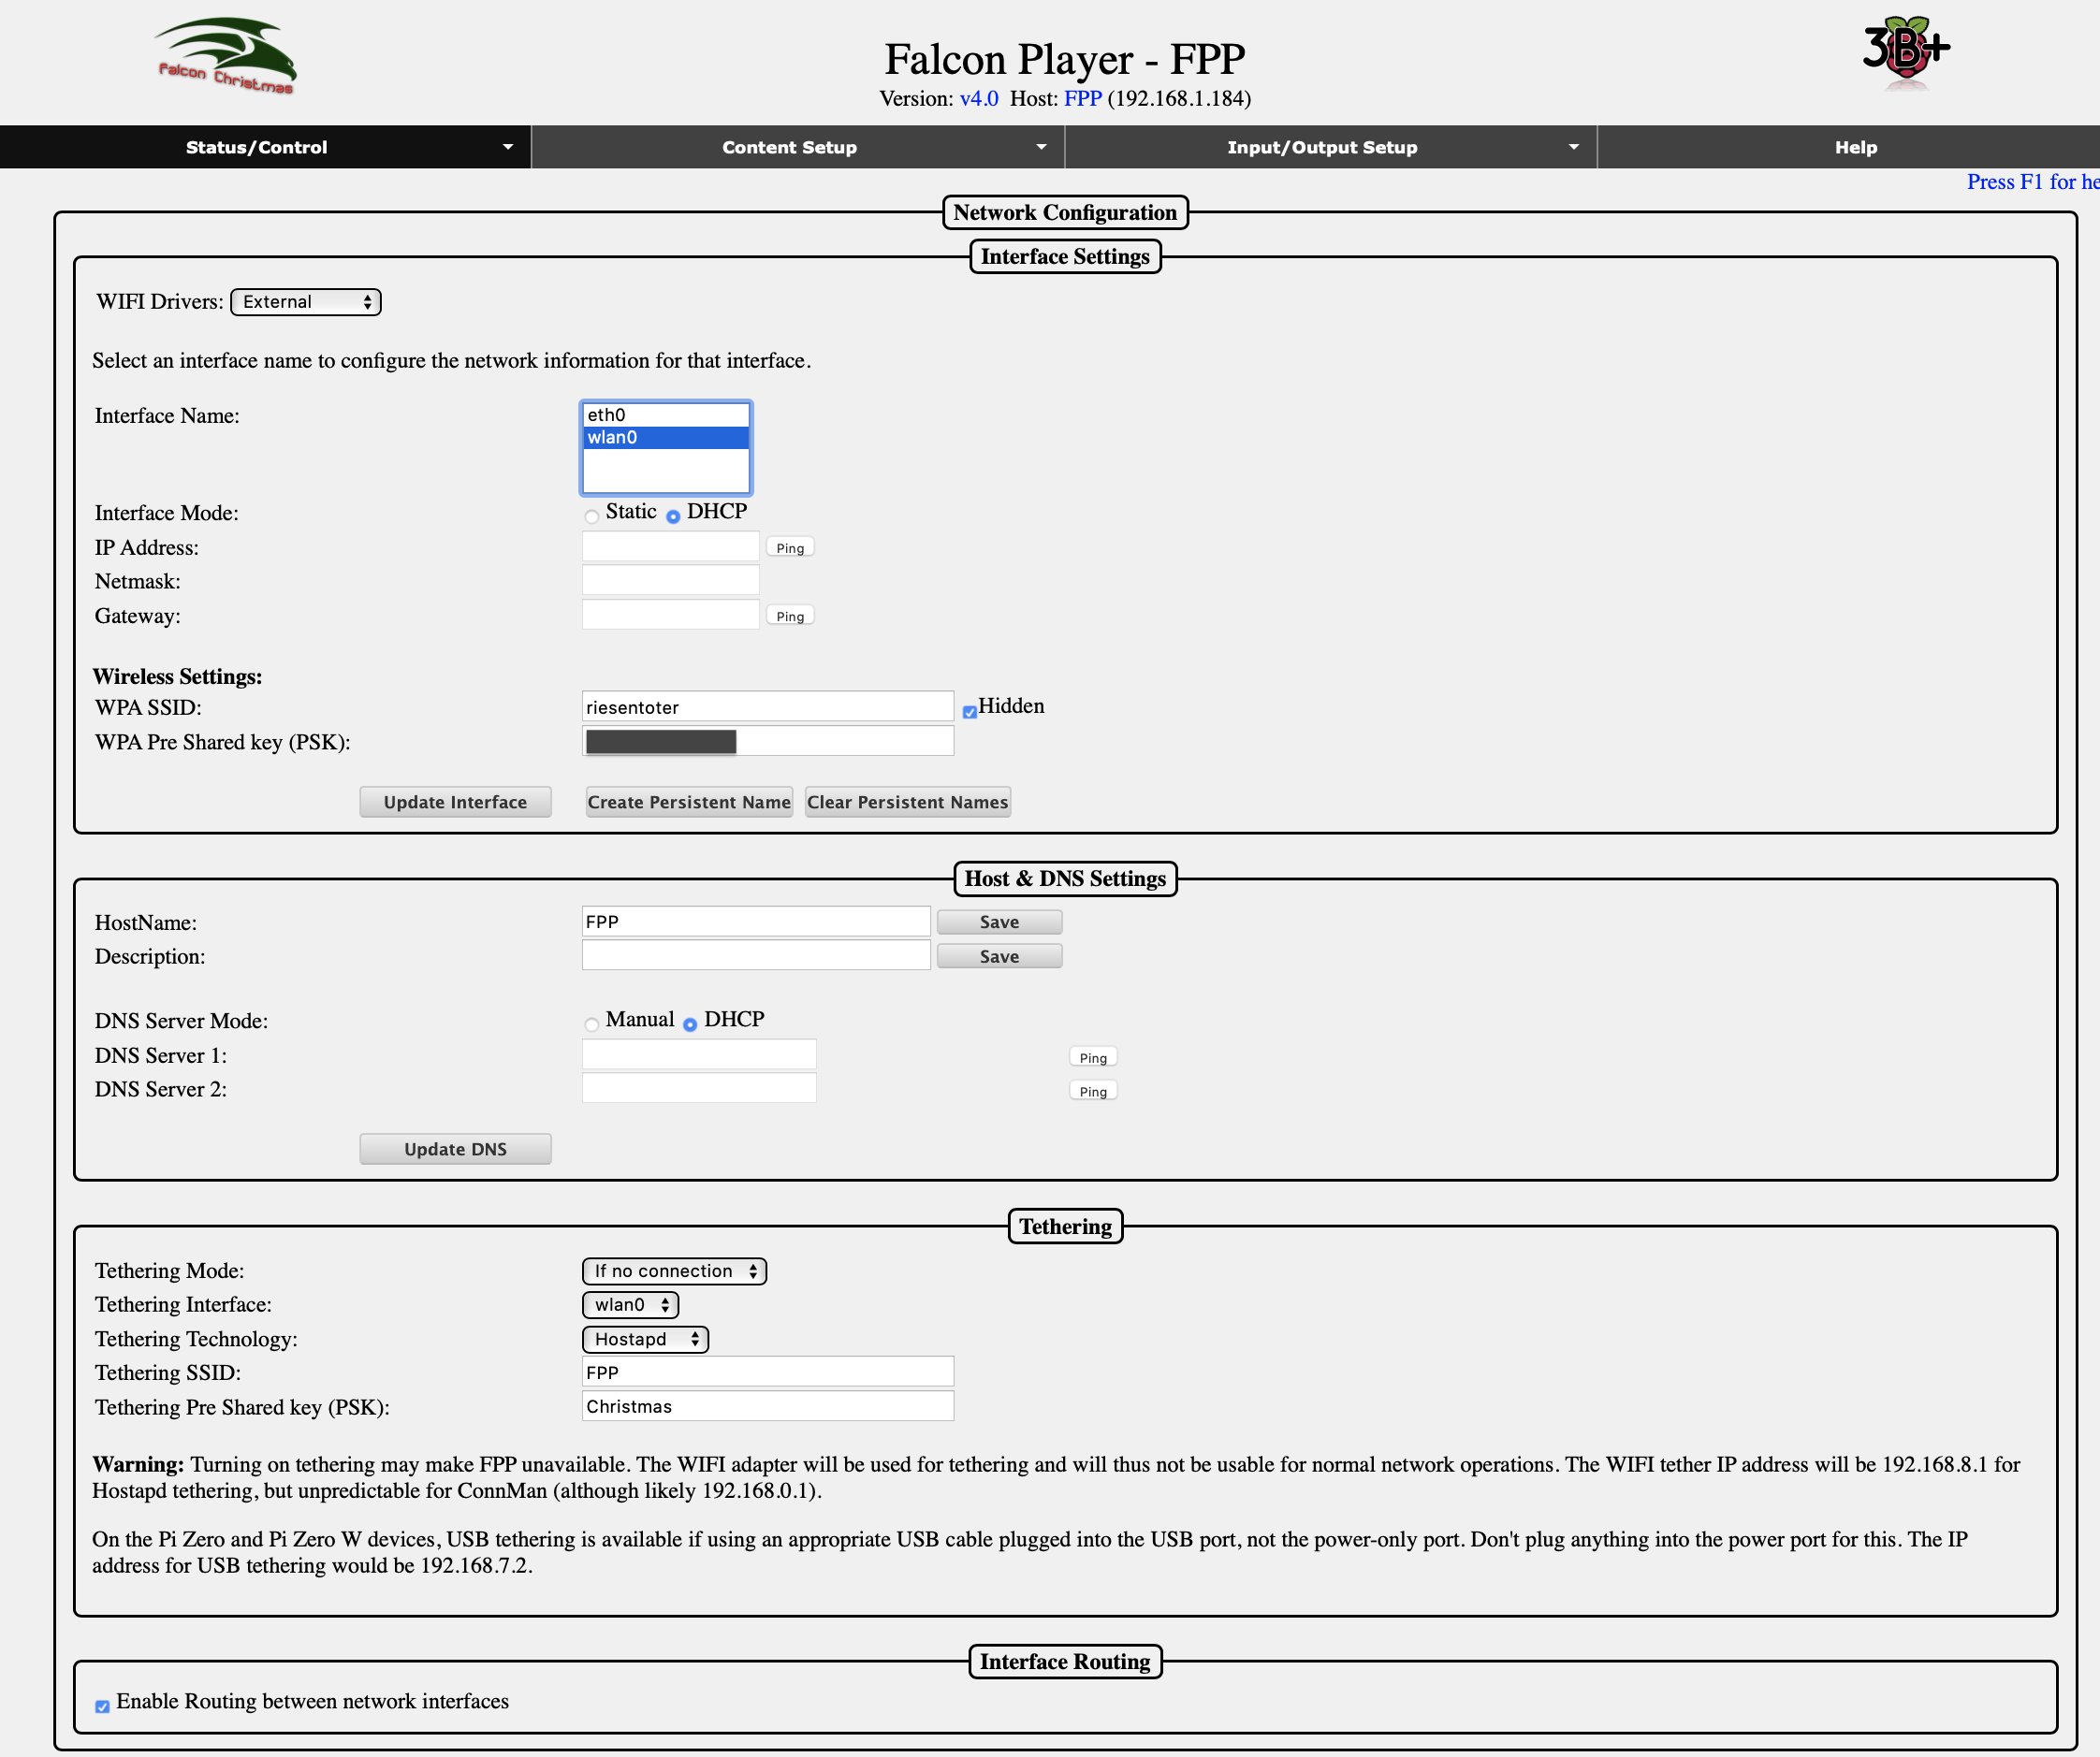
Task: Click the IP Address input field
Action: click(x=671, y=547)
